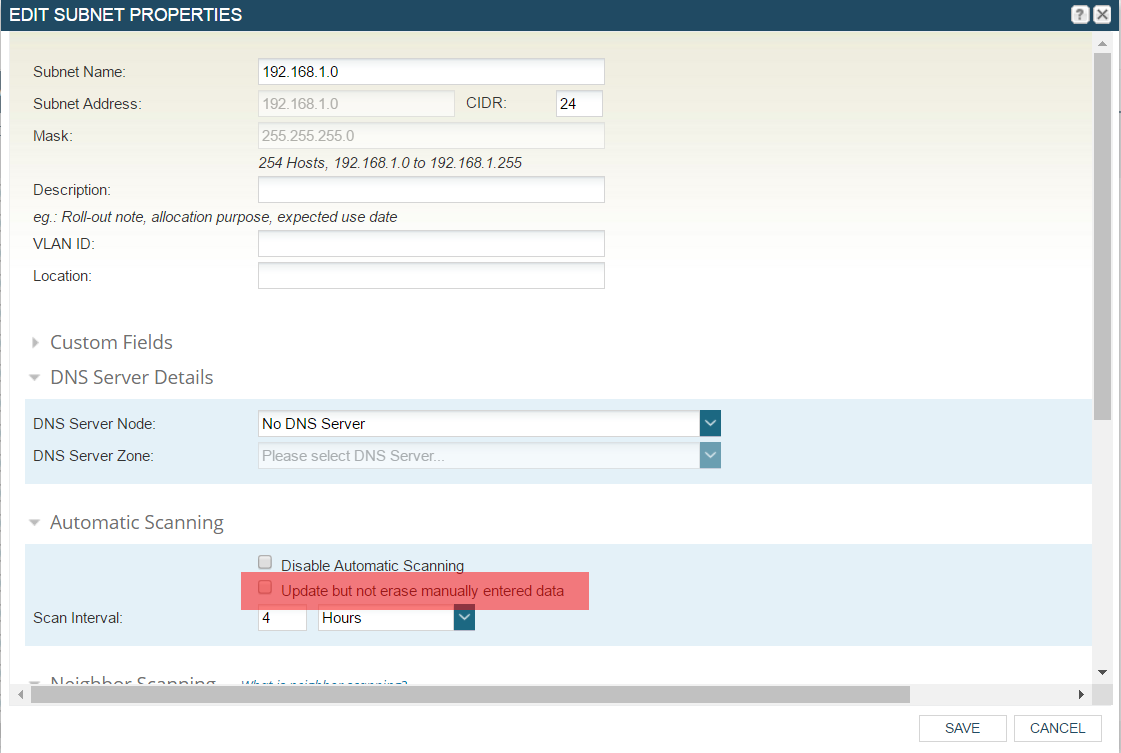This screenshot has width=1121, height=753.
Task: Click the horizontal scrollbar thumb
Action: pyautogui.click(x=470, y=694)
